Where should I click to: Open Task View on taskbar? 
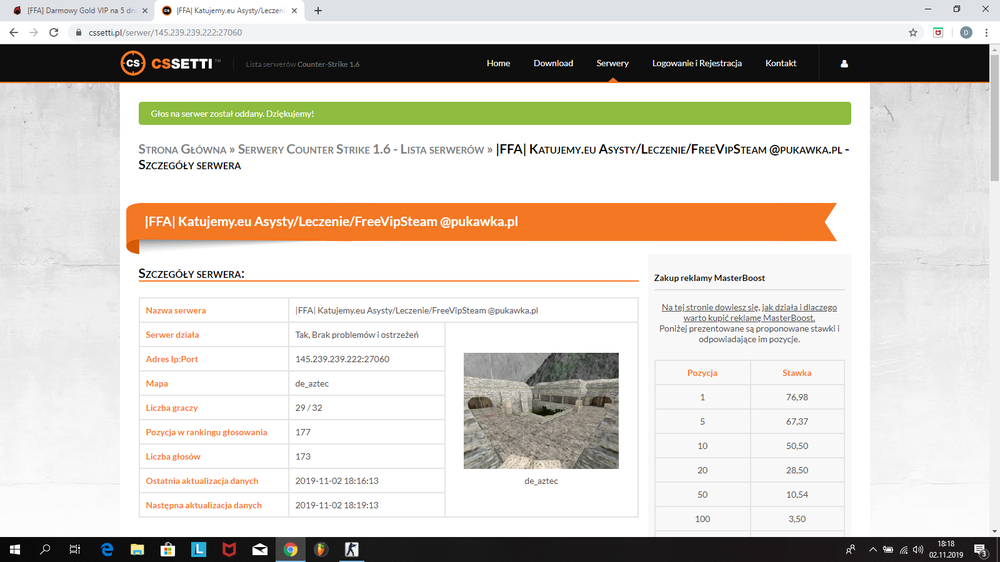(75, 549)
